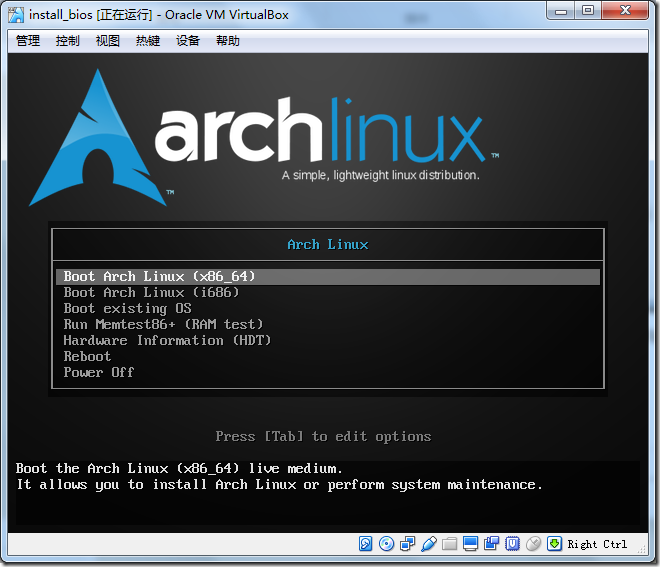Click the CPU virtualization status icon
The height and width of the screenshot is (567, 660).
click(x=512, y=544)
